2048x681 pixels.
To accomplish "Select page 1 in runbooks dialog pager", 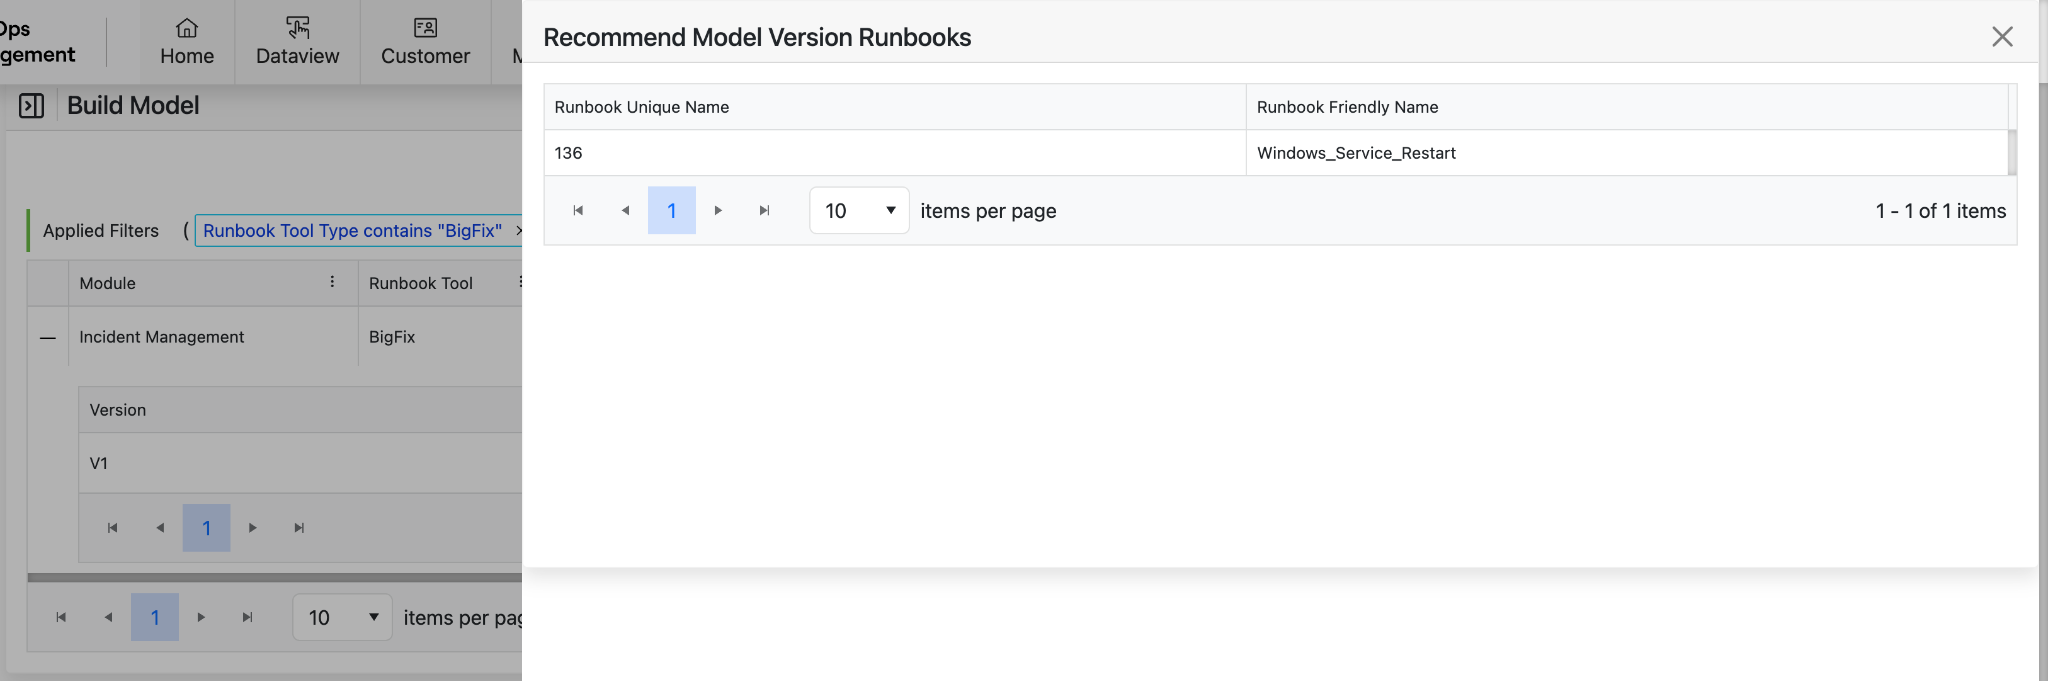I will 672,210.
